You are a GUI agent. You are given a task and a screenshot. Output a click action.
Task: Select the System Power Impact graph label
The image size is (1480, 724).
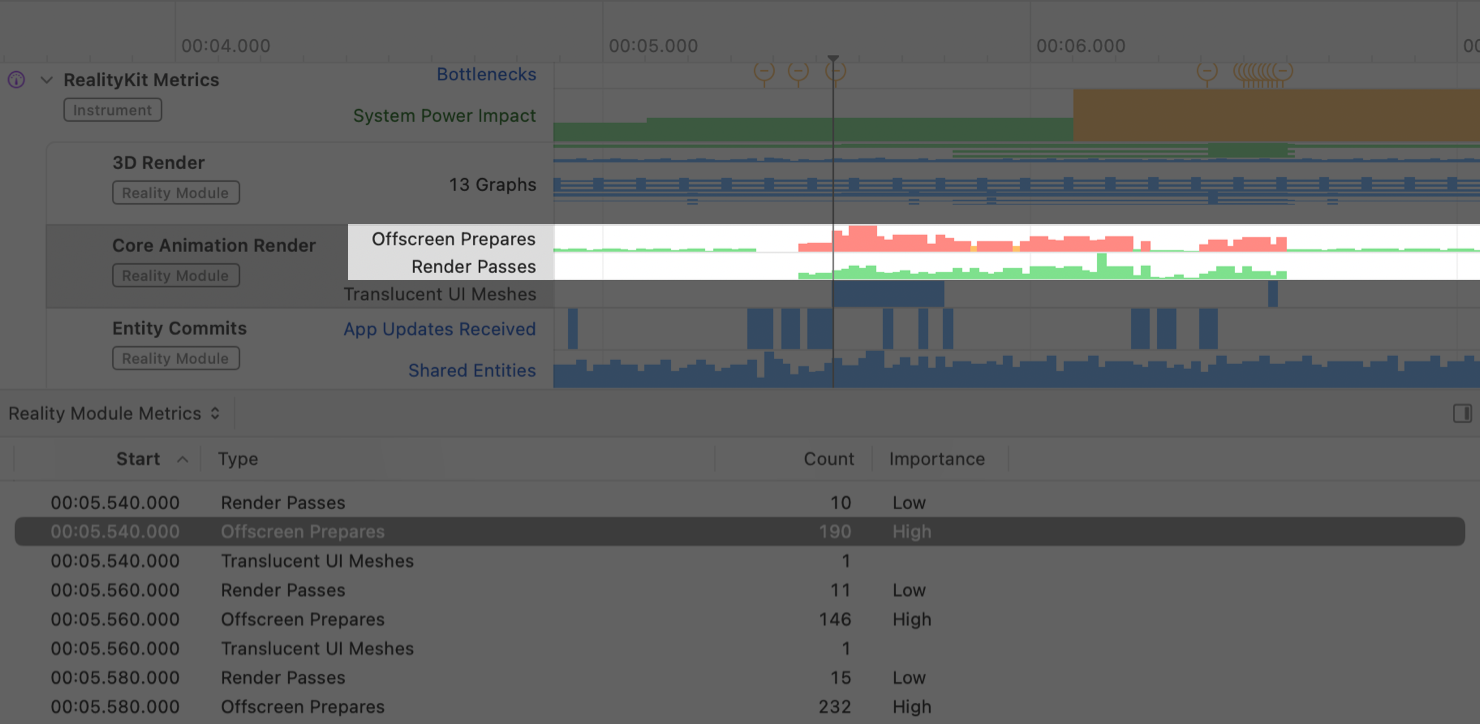444,115
